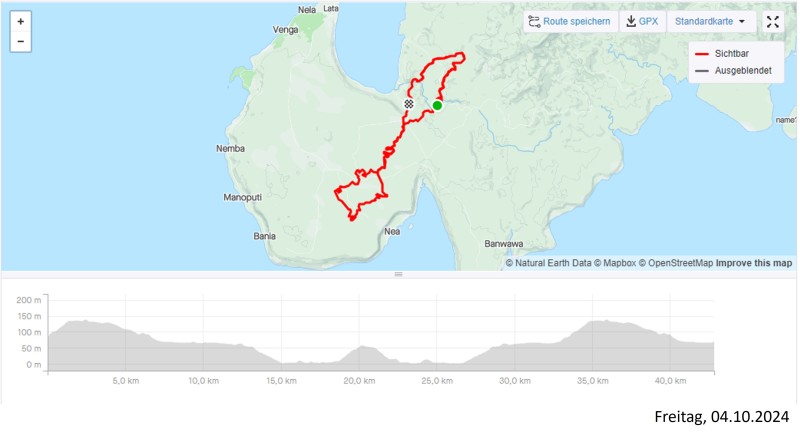
Task: Toggle fullscreen map view icon
Action: coord(773,21)
